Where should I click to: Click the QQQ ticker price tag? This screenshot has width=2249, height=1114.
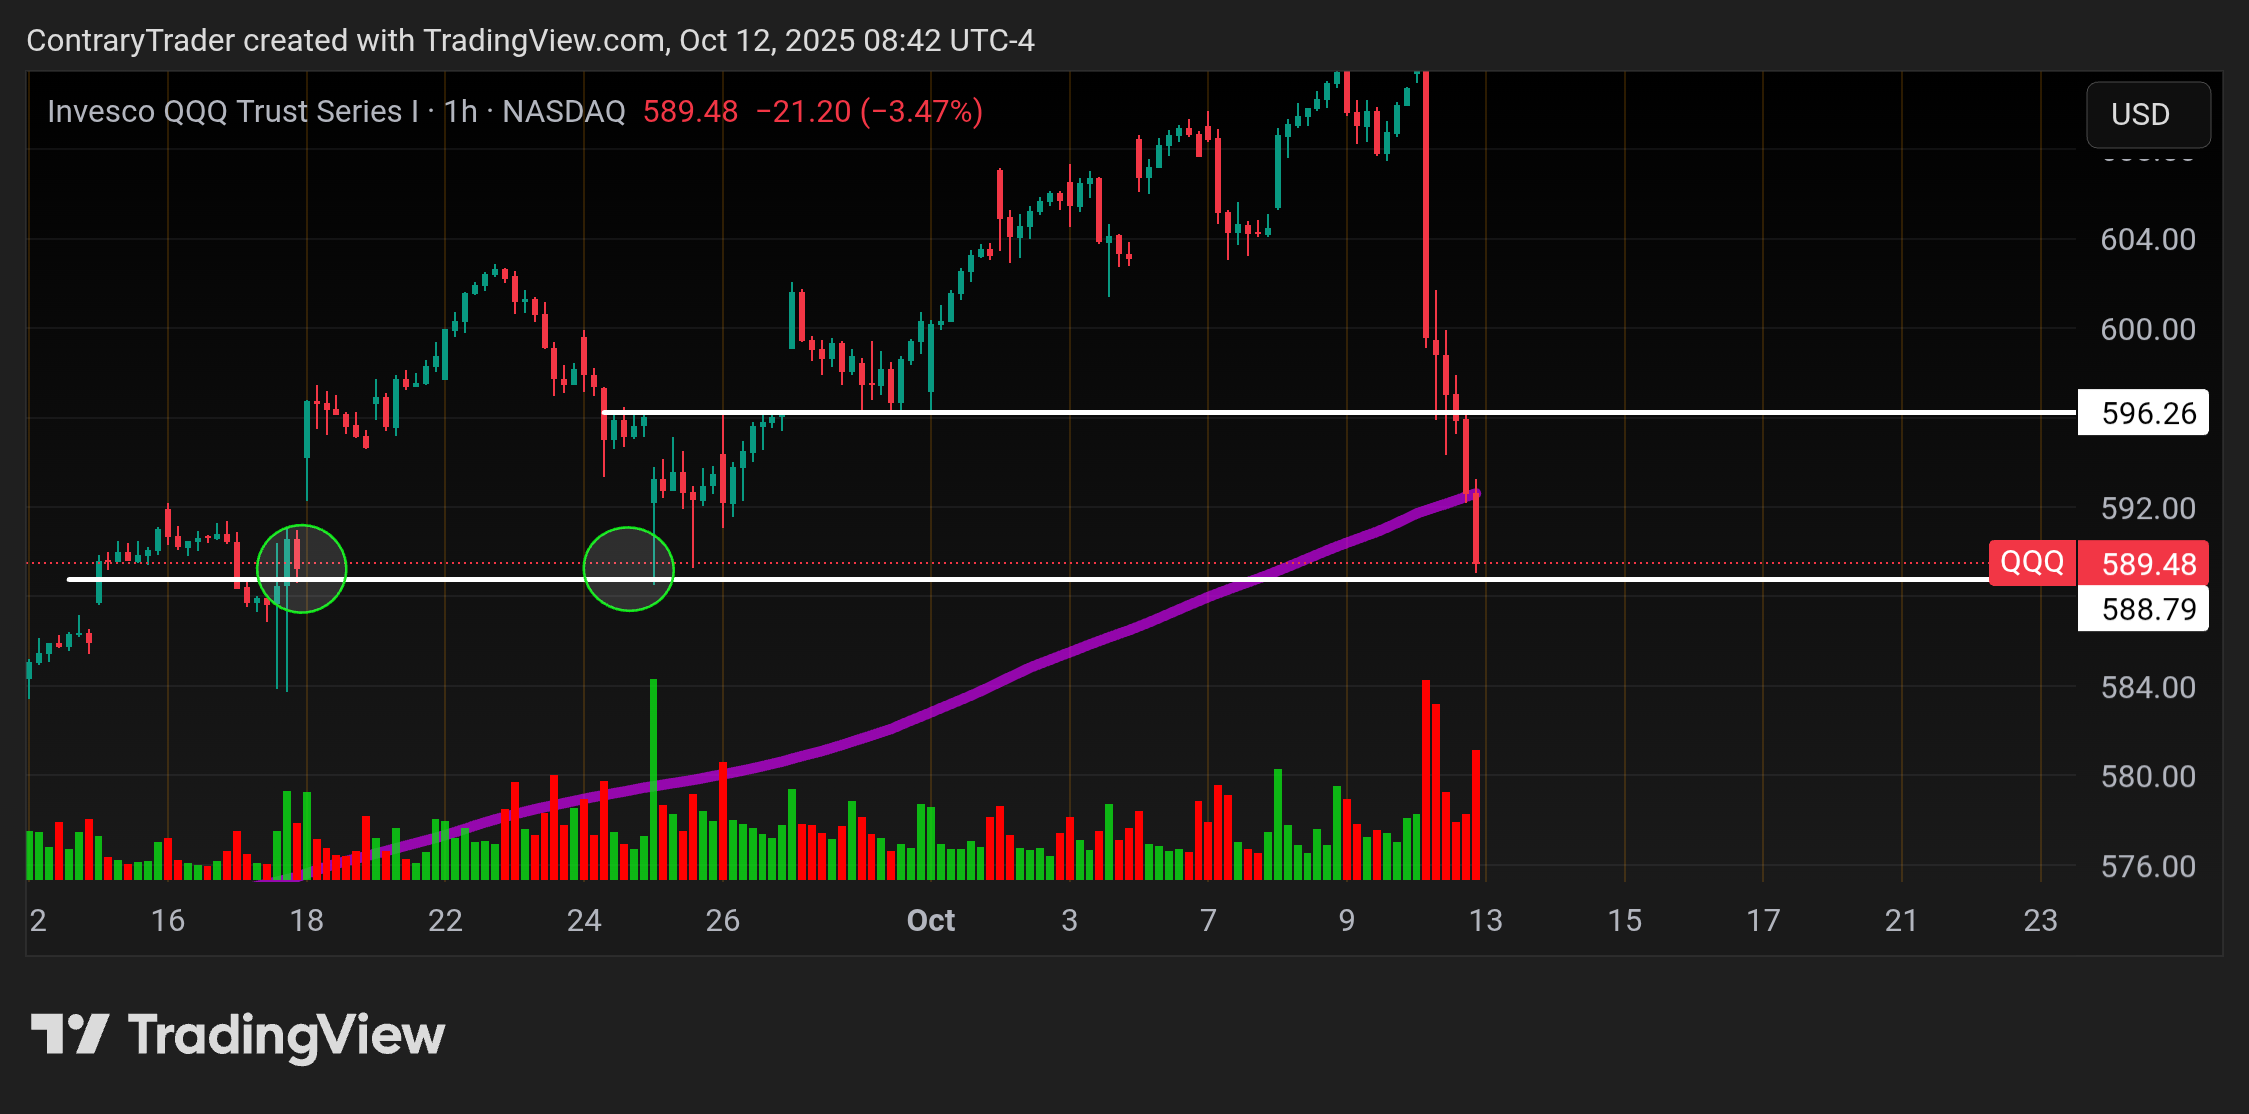point(2032,563)
